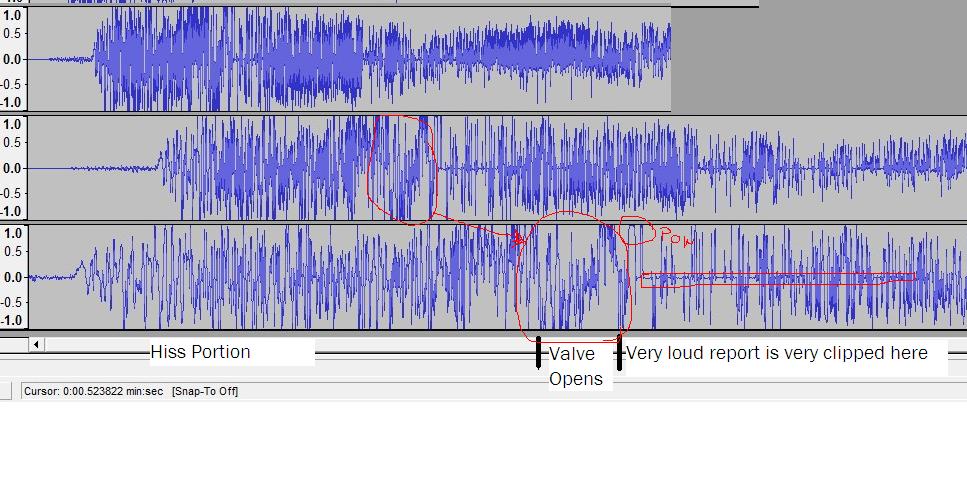
Task: Click the silent start of first track waveform
Action: [x=58, y=59]
